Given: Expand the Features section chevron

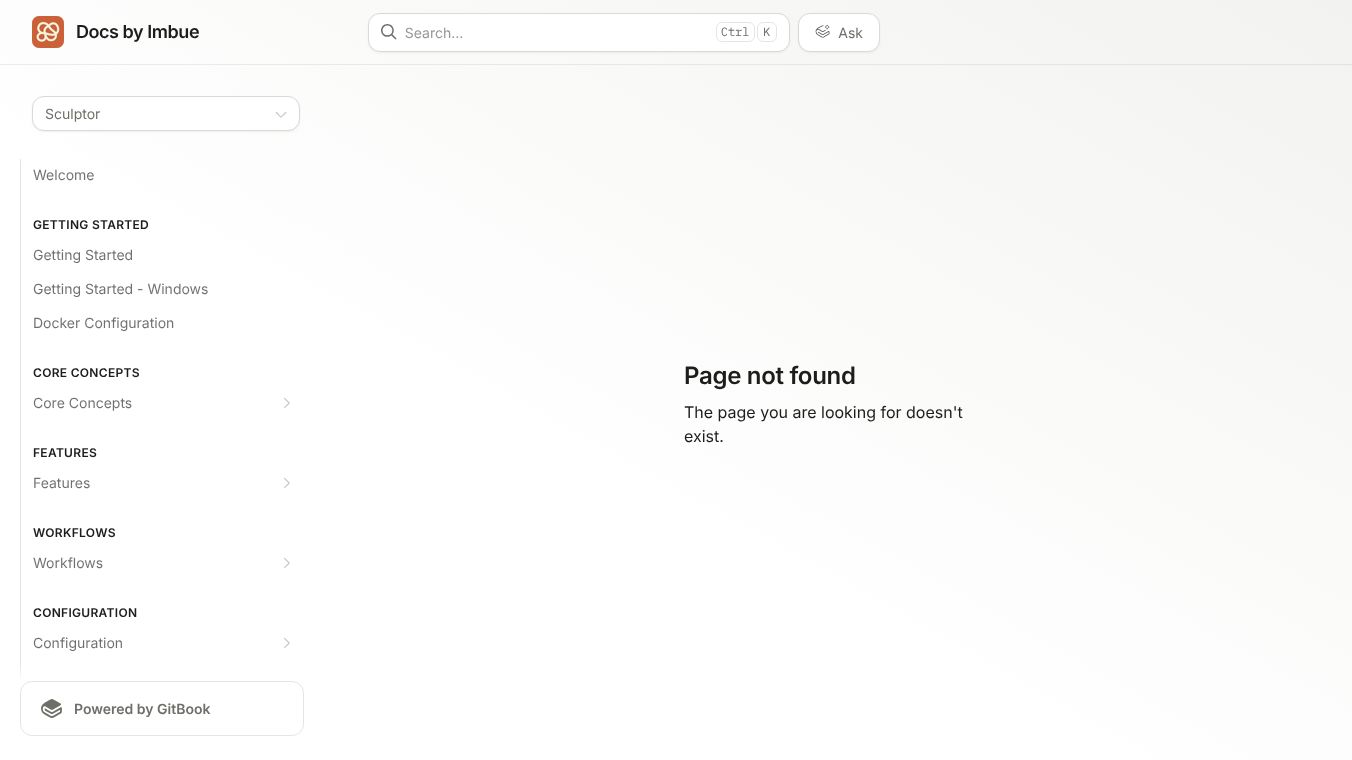Looking at the screenshot, I should pyautogui.click(x=286, y=483).
